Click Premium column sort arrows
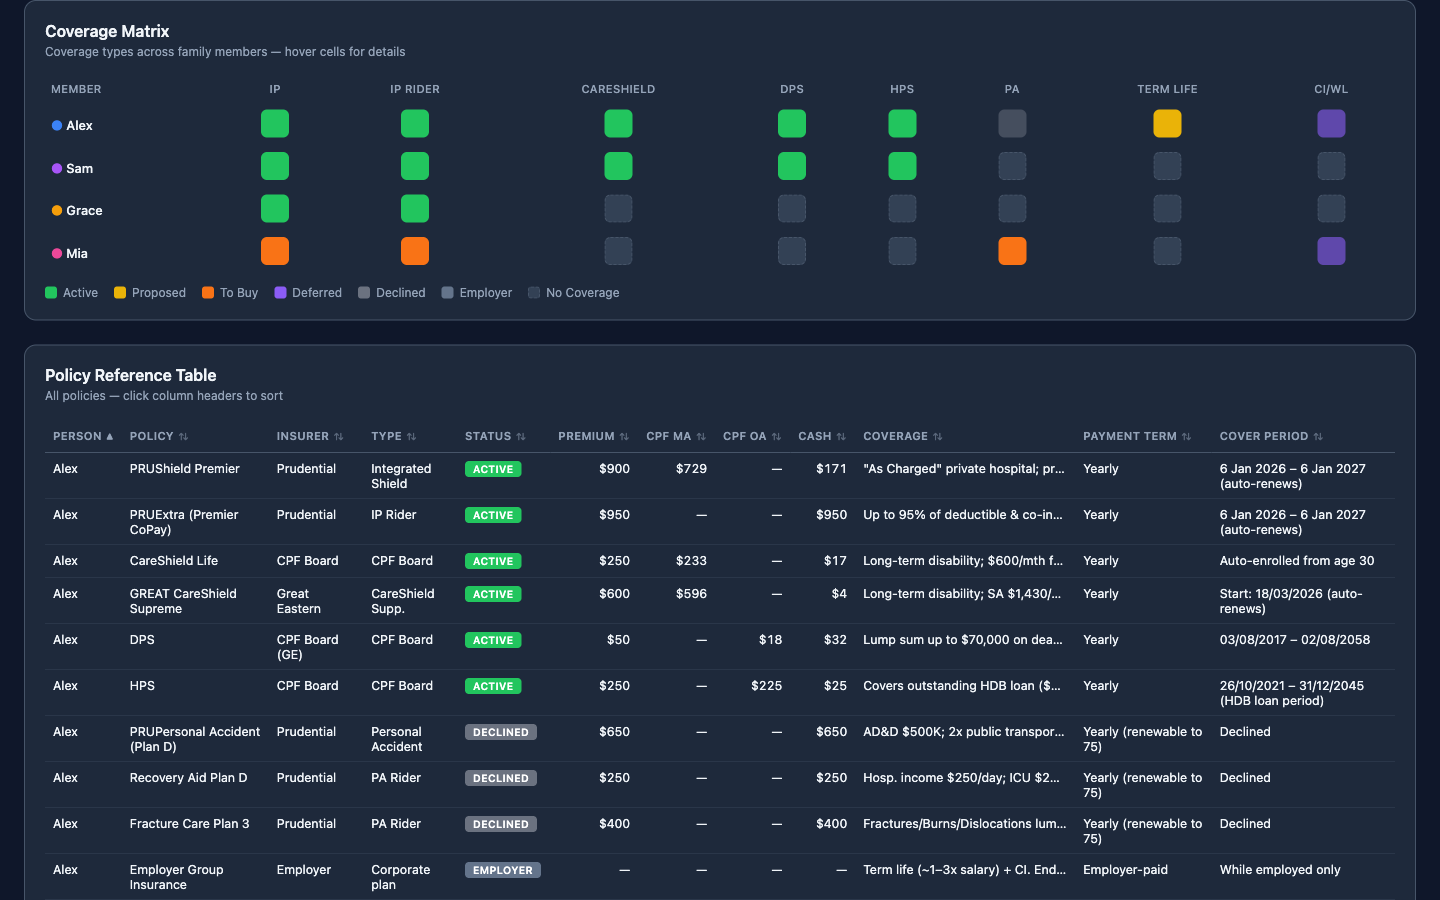Screen dimensions: 1440x900 (x=624, y=437)
